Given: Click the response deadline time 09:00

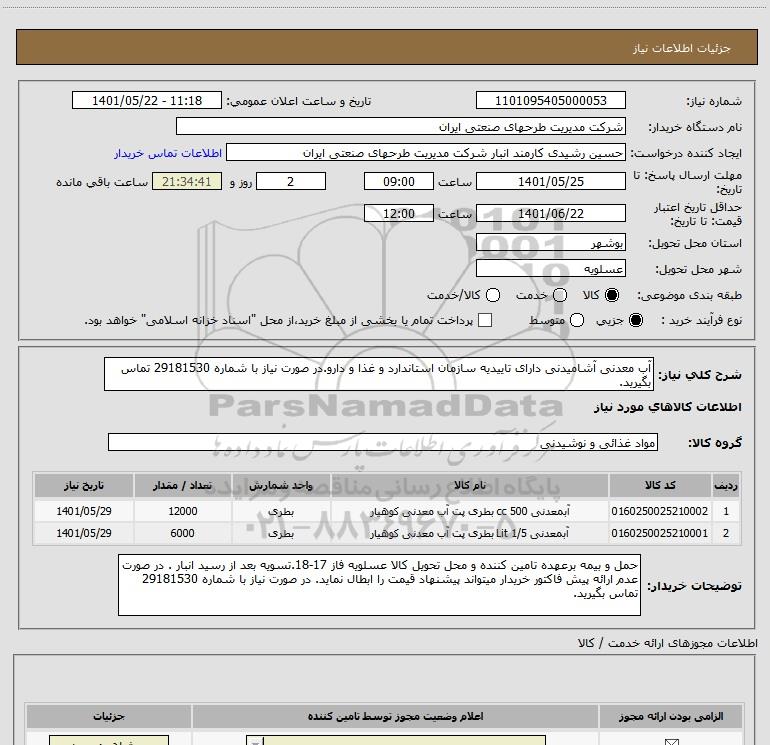Looking at the screenshot, I should pos(399,181).
